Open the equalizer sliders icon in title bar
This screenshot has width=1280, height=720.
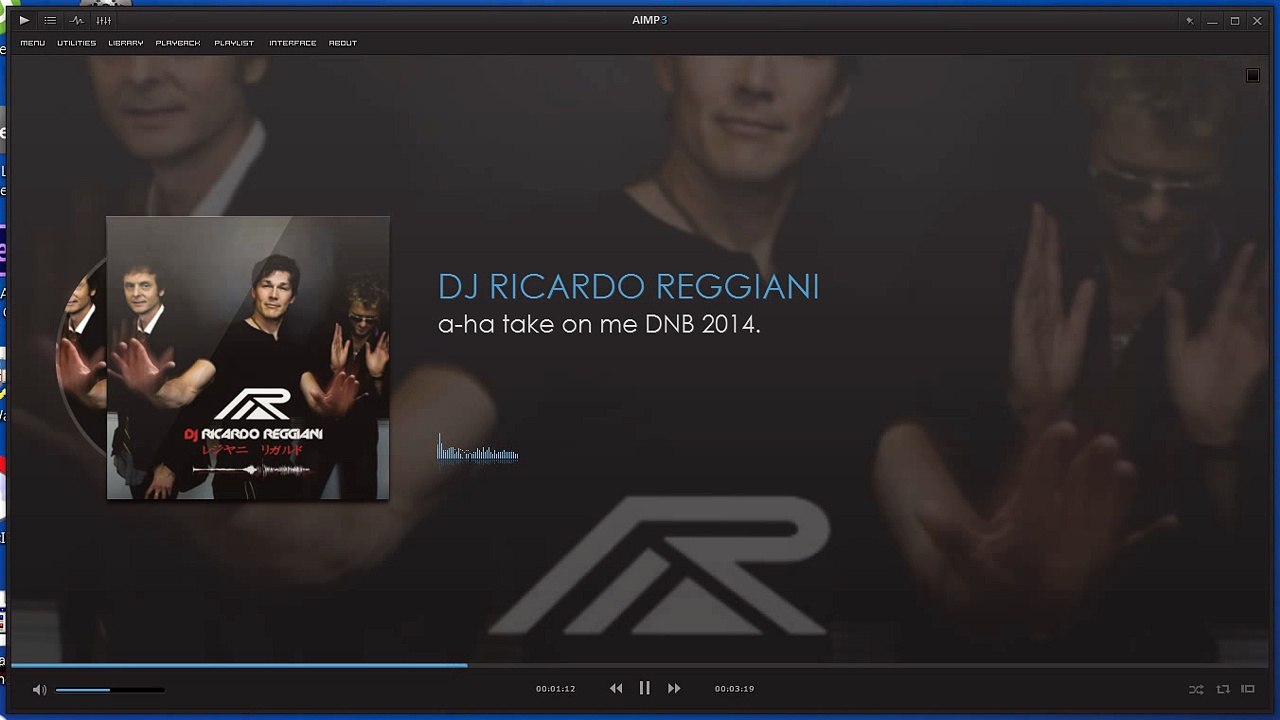pos(104,20)
